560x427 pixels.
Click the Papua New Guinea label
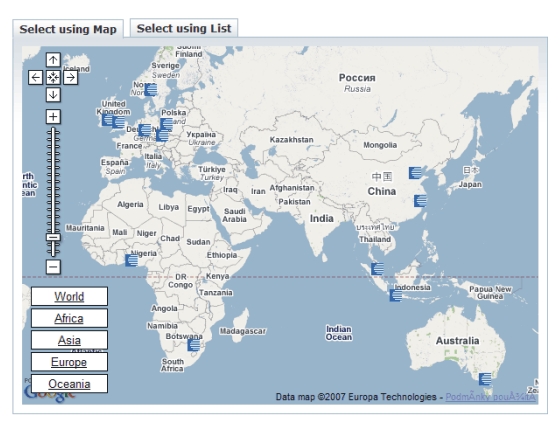click(x=490, y=292)
